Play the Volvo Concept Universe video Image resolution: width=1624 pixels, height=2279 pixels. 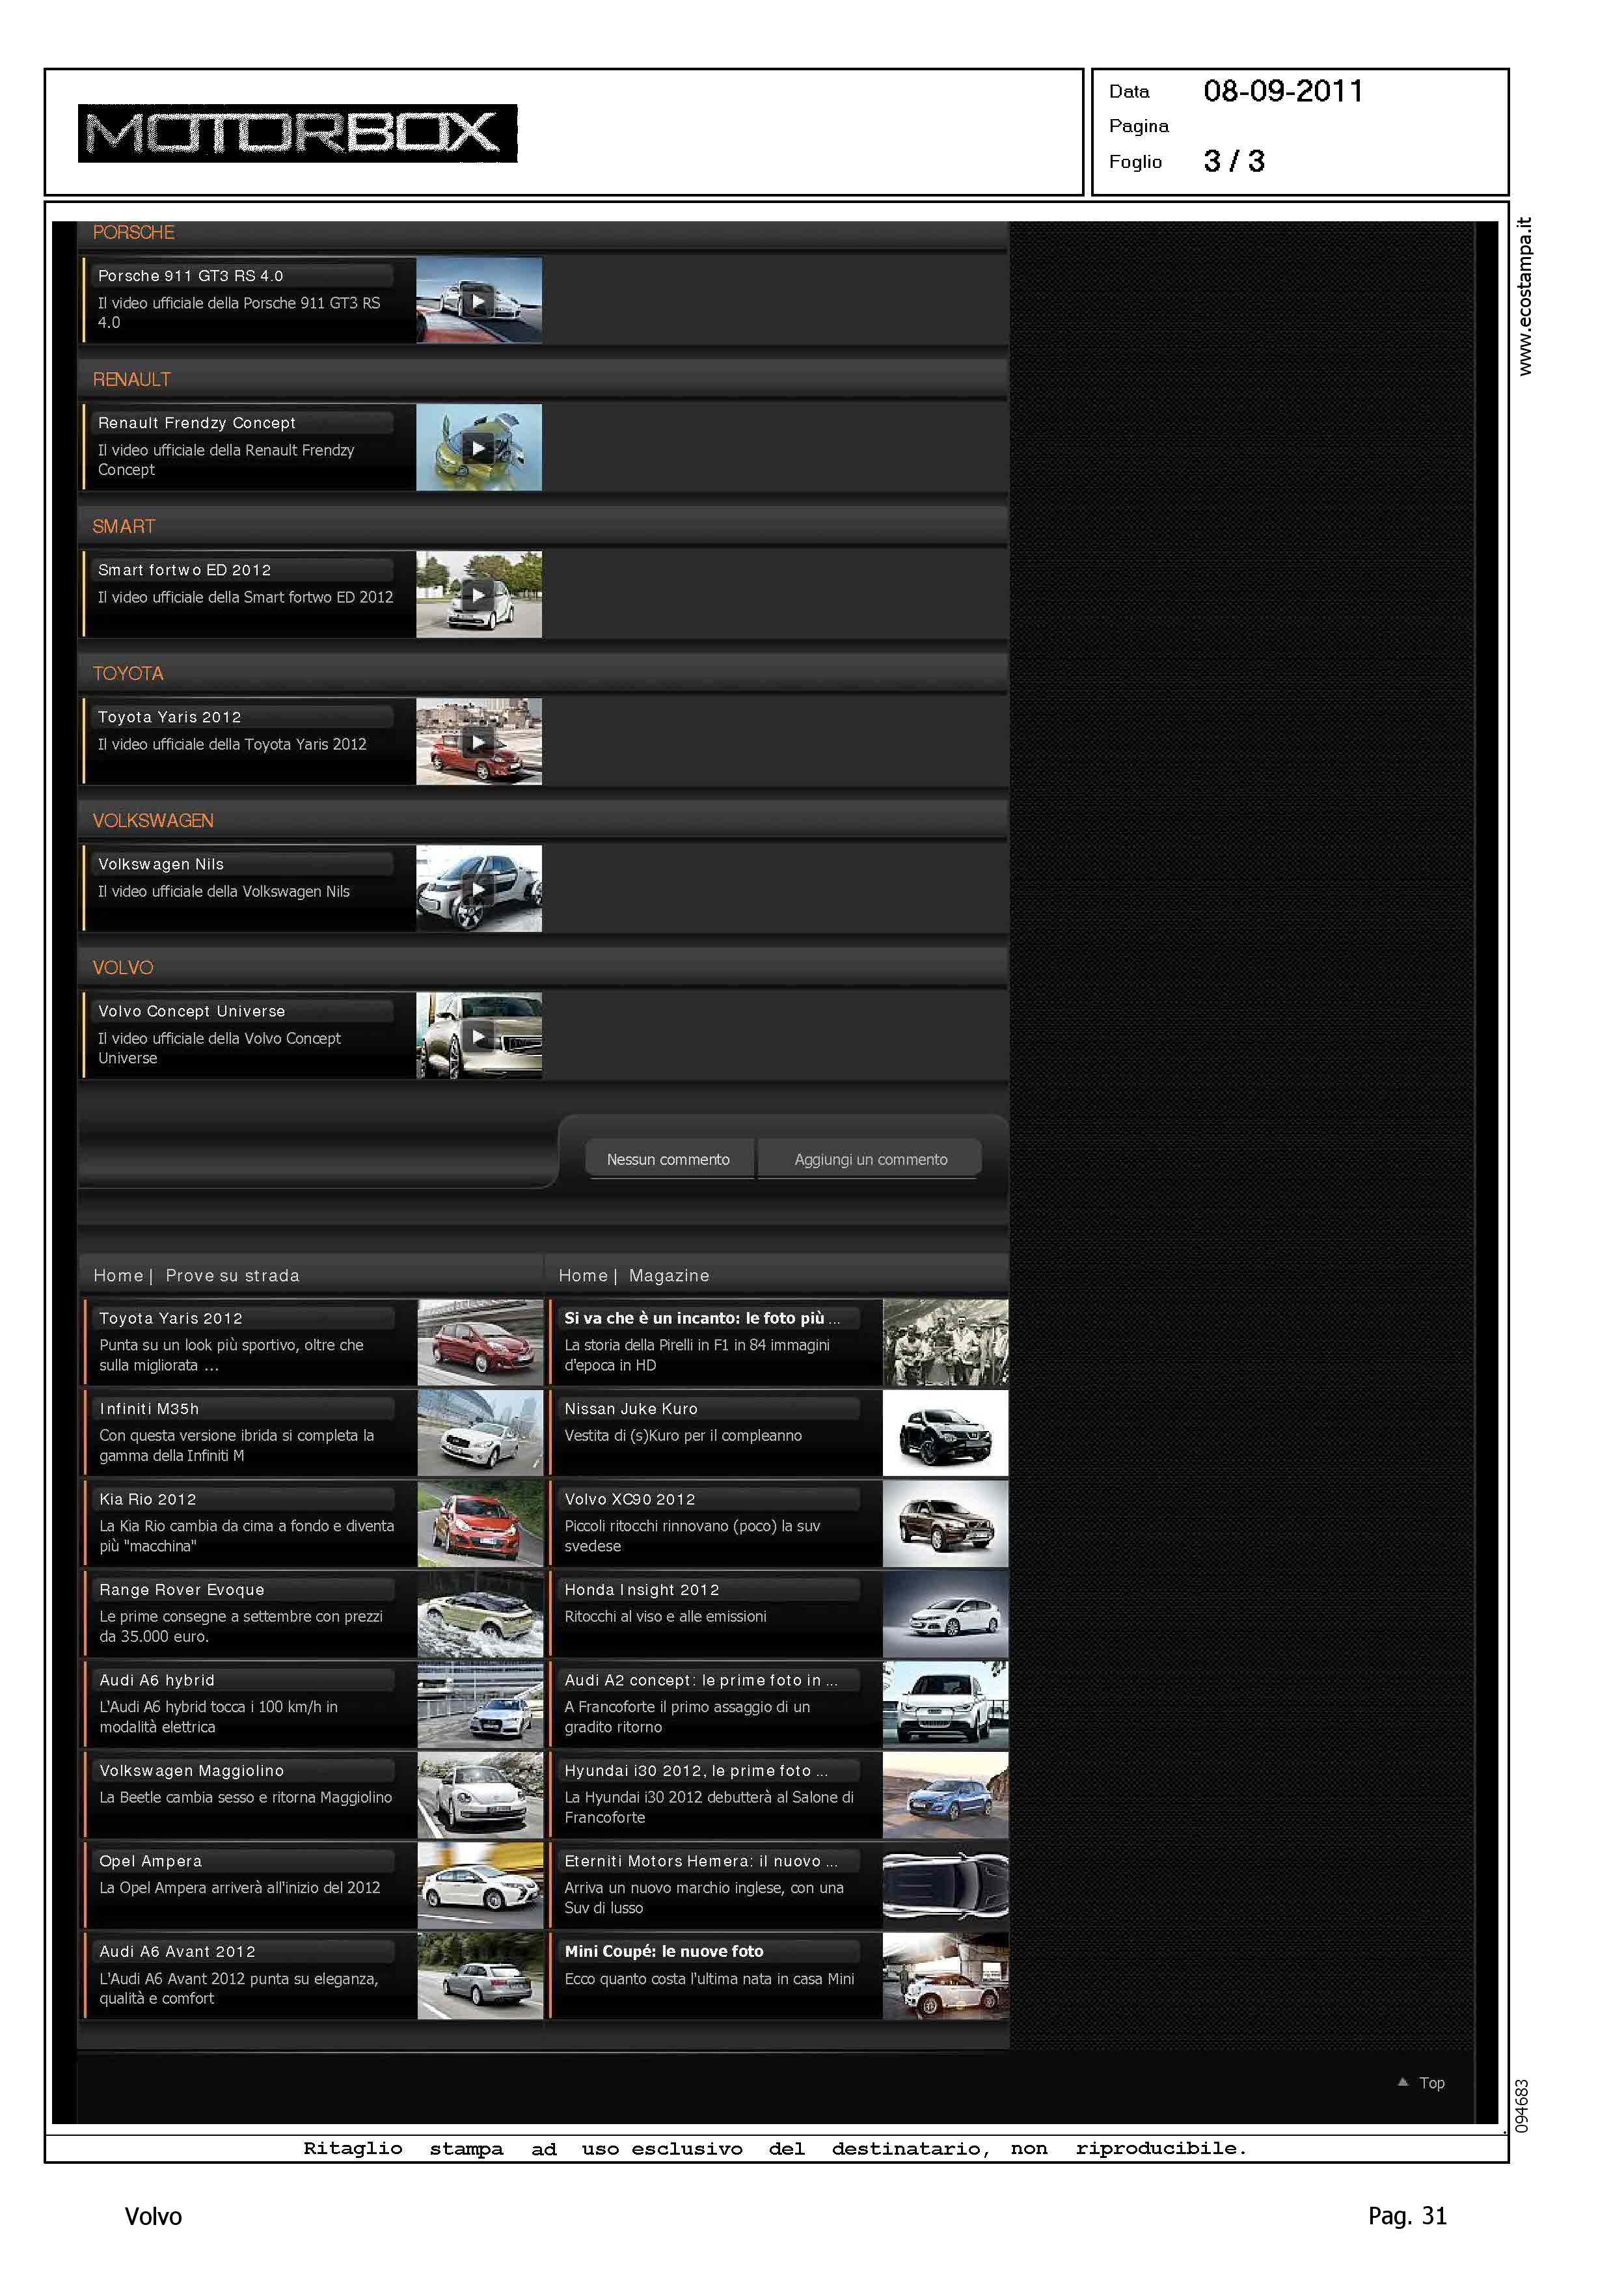pos(479,1036)
